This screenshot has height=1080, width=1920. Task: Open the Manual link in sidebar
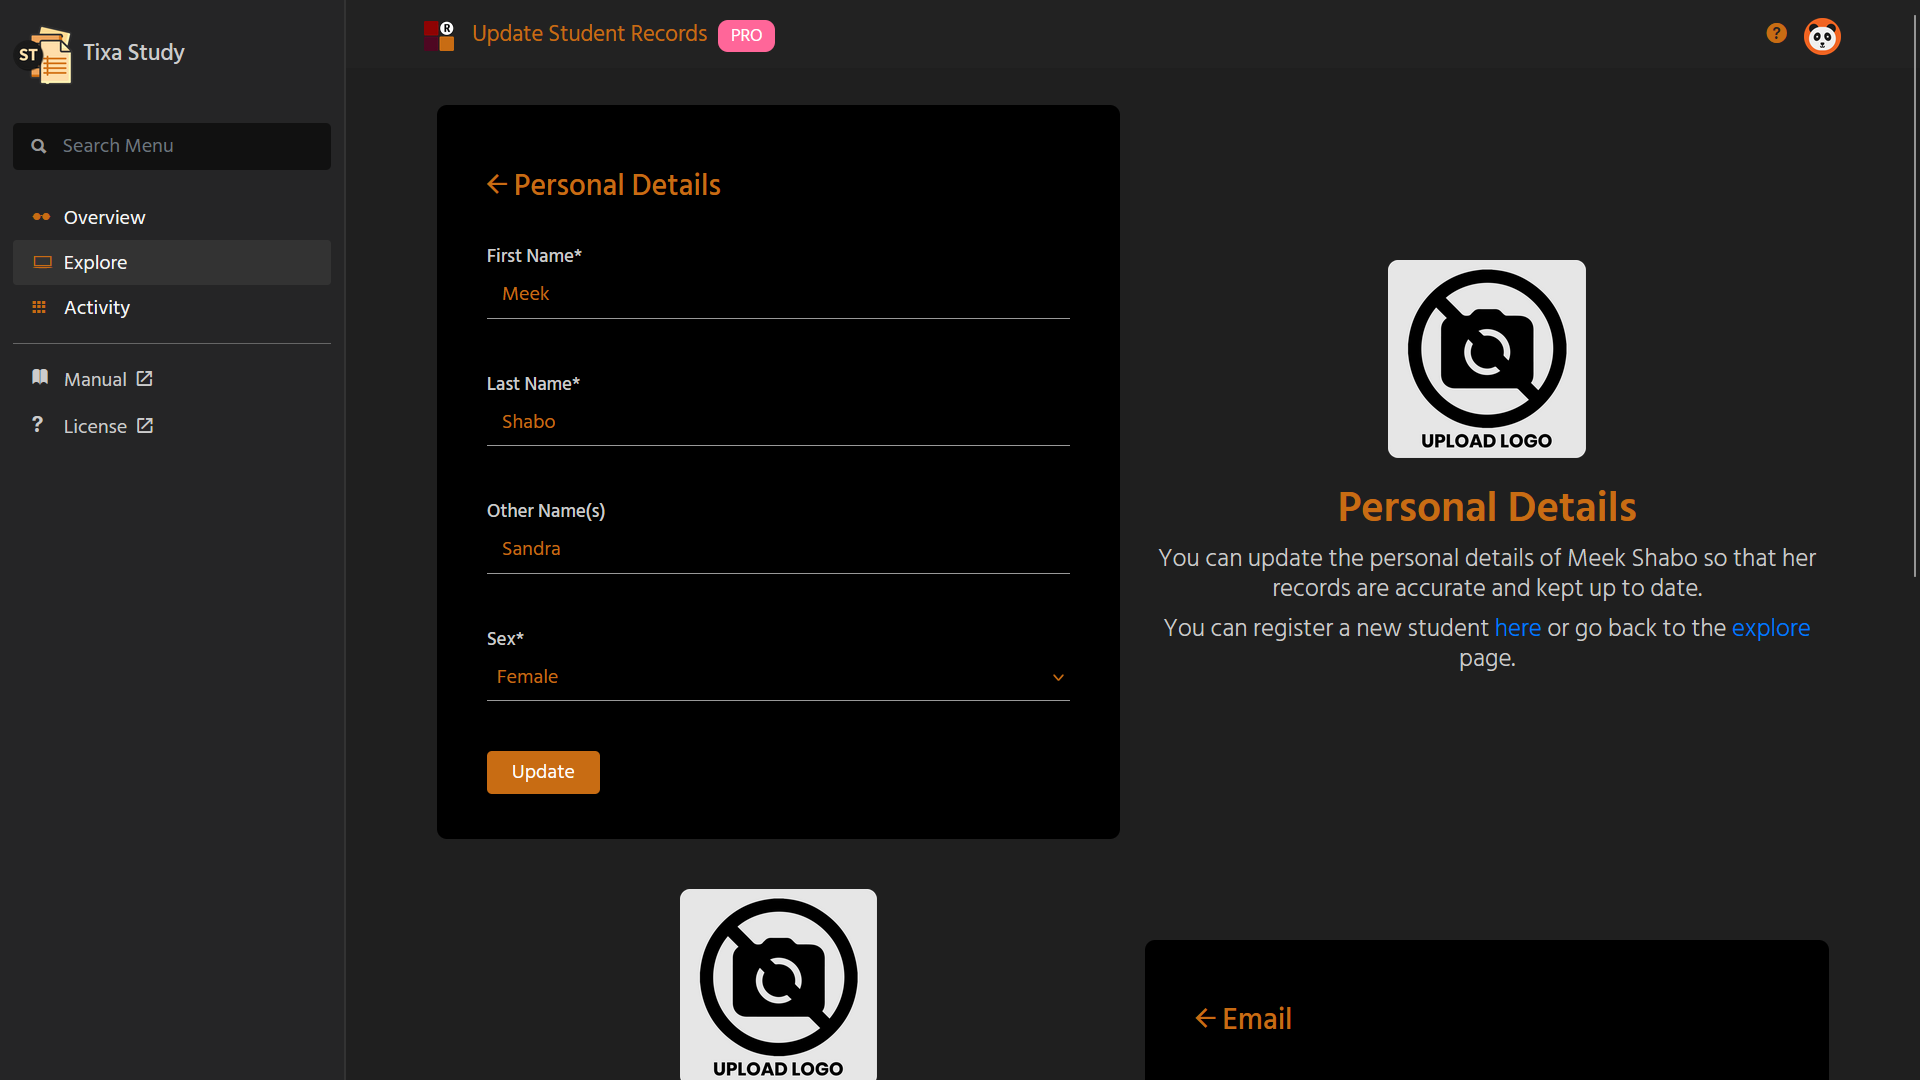(95, 379)
